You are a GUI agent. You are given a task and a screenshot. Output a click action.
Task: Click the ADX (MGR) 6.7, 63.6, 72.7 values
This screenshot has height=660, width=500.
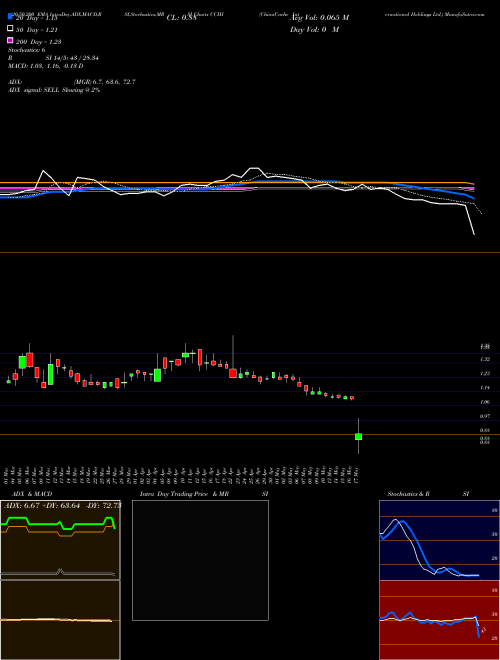104,82
